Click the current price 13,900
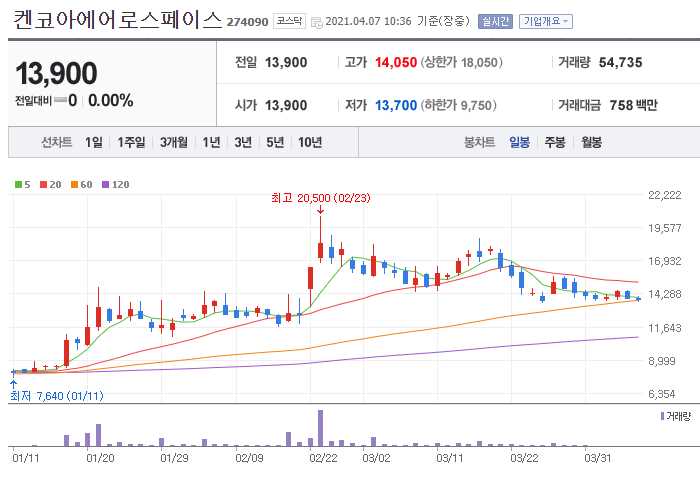Viewport: 700px width, 479px height. (56, 73)
